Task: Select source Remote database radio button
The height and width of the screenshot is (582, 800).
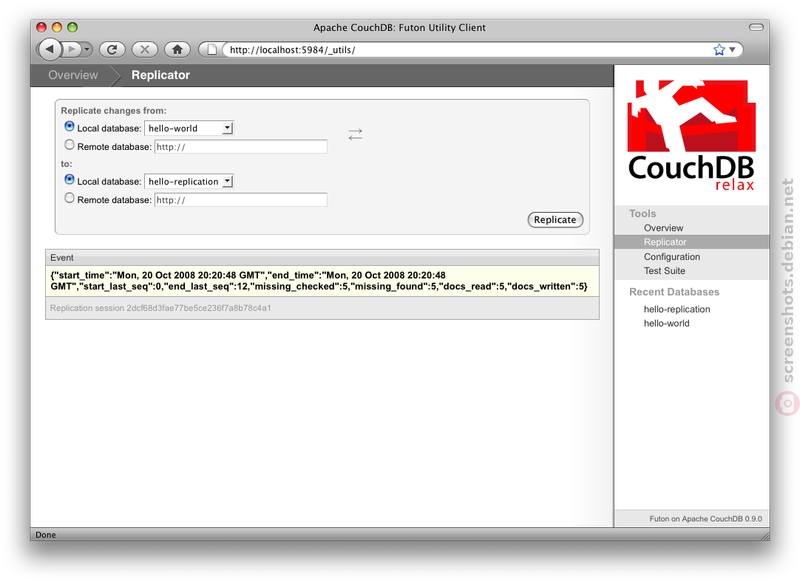Action: point(69,145)
